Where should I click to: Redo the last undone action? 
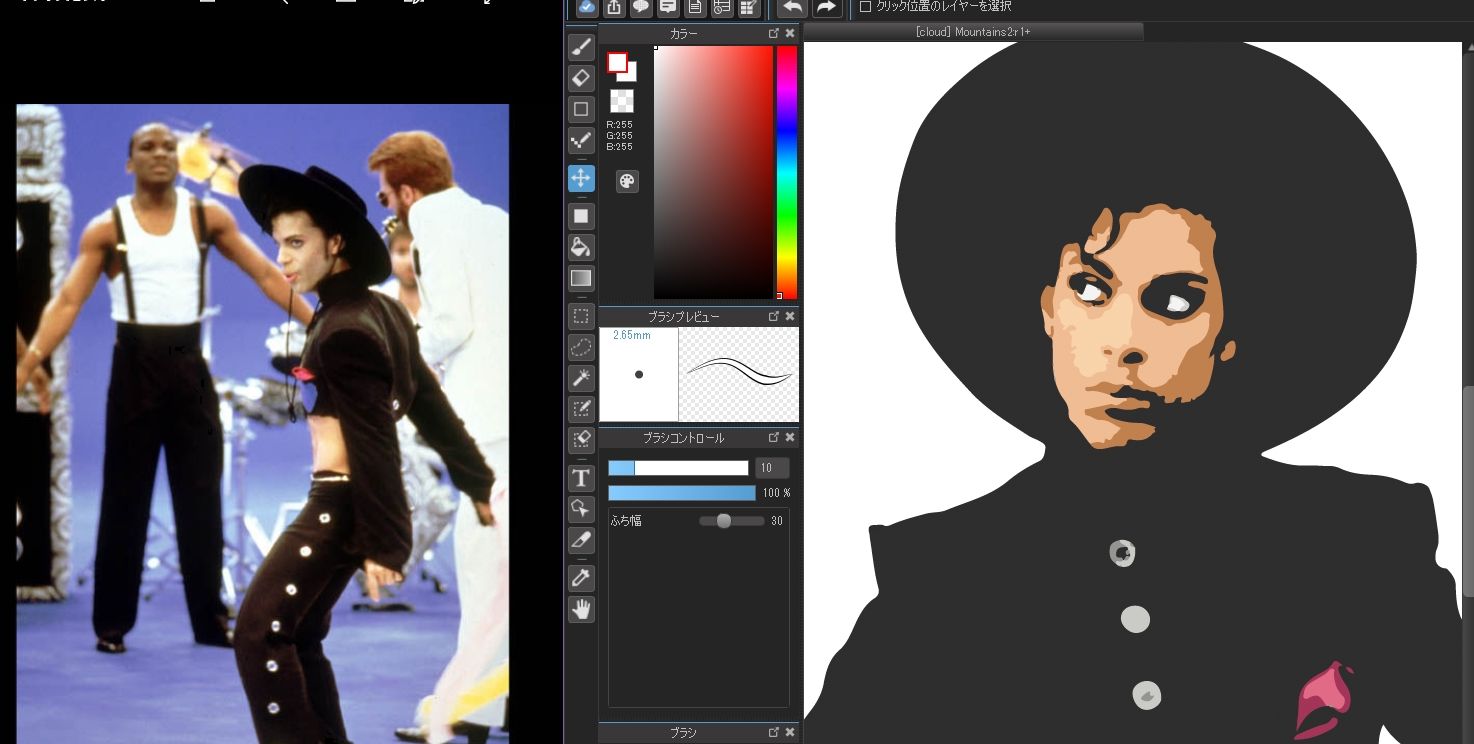point(827,8)
